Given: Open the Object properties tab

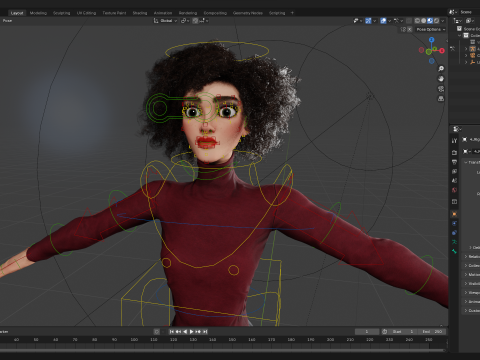Looking at the screenshot, I should (454, 214).
